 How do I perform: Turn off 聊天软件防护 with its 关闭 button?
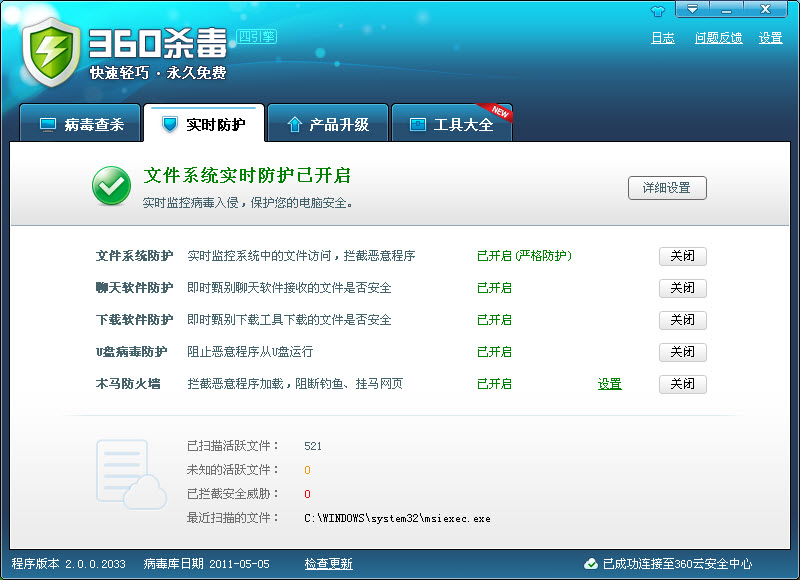pyautogui.click(x=683, y=288)
